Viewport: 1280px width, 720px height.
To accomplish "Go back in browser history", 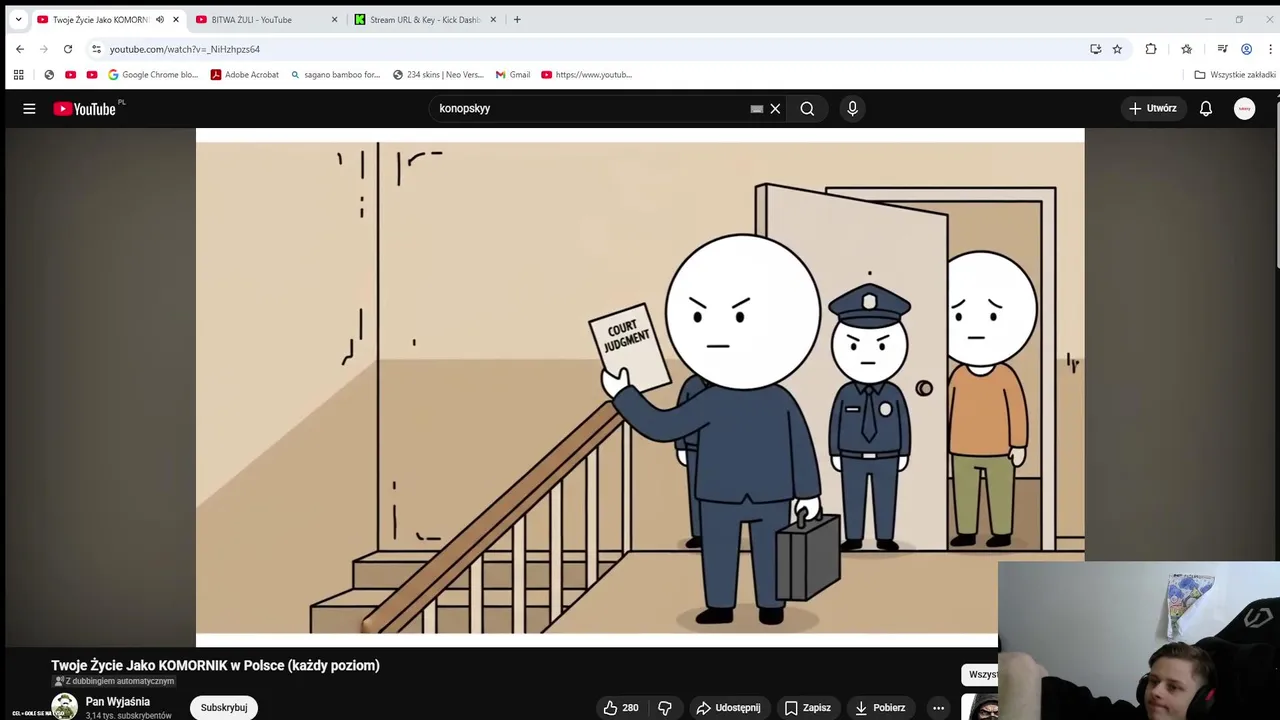I will (x=19, y=49).
